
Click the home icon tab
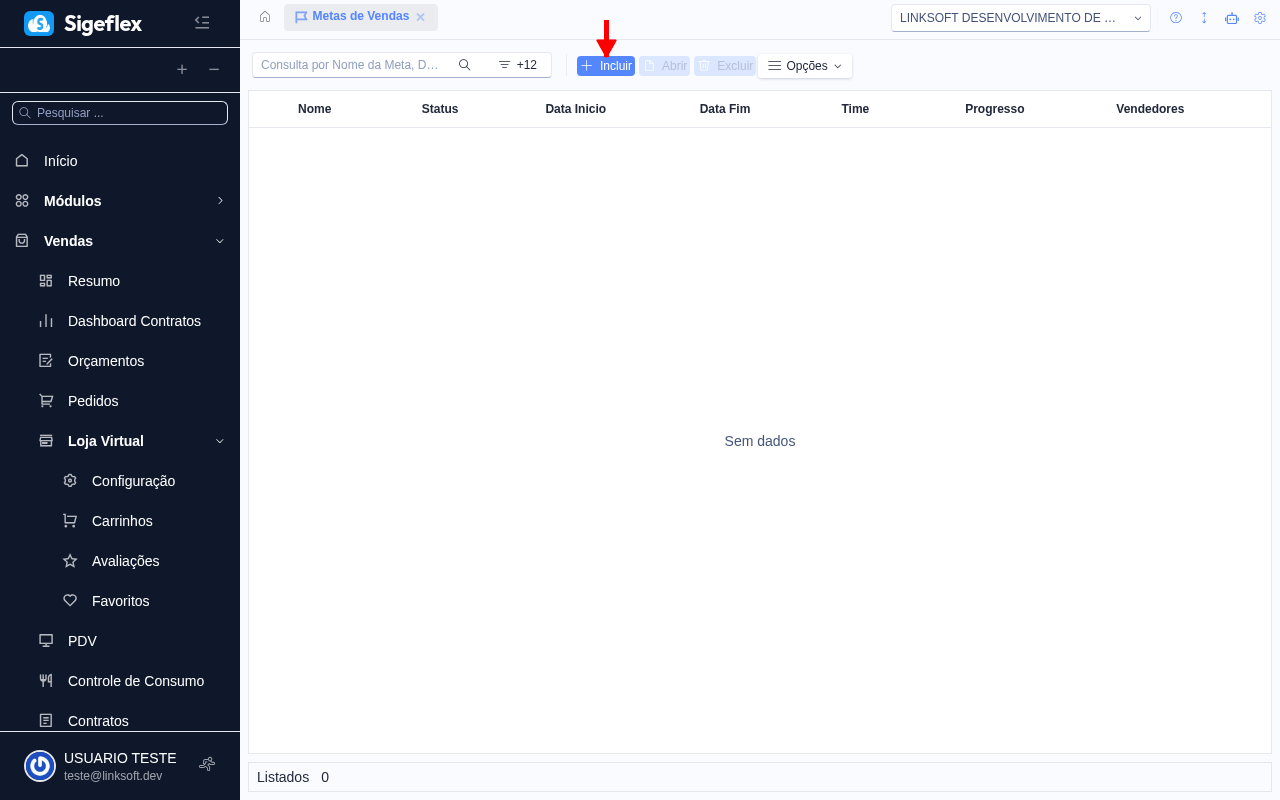[x=265, y=17]
